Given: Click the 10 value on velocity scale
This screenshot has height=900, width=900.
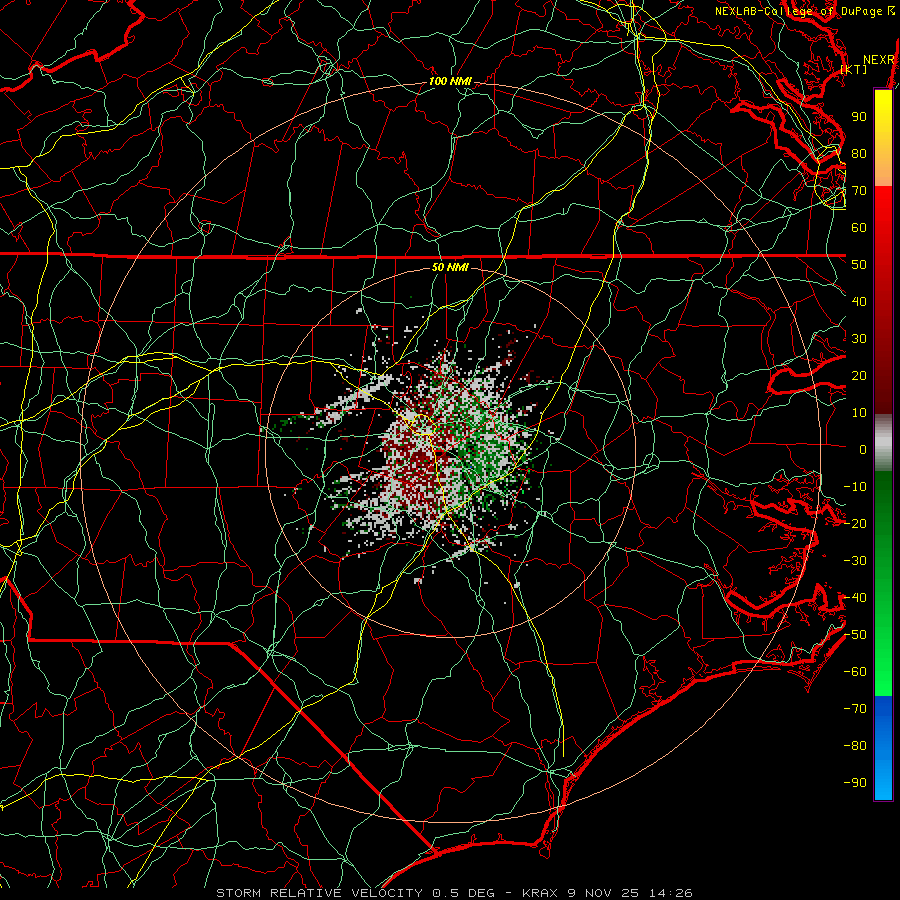Looking at the screenshot, I should (x=859, y=413).
